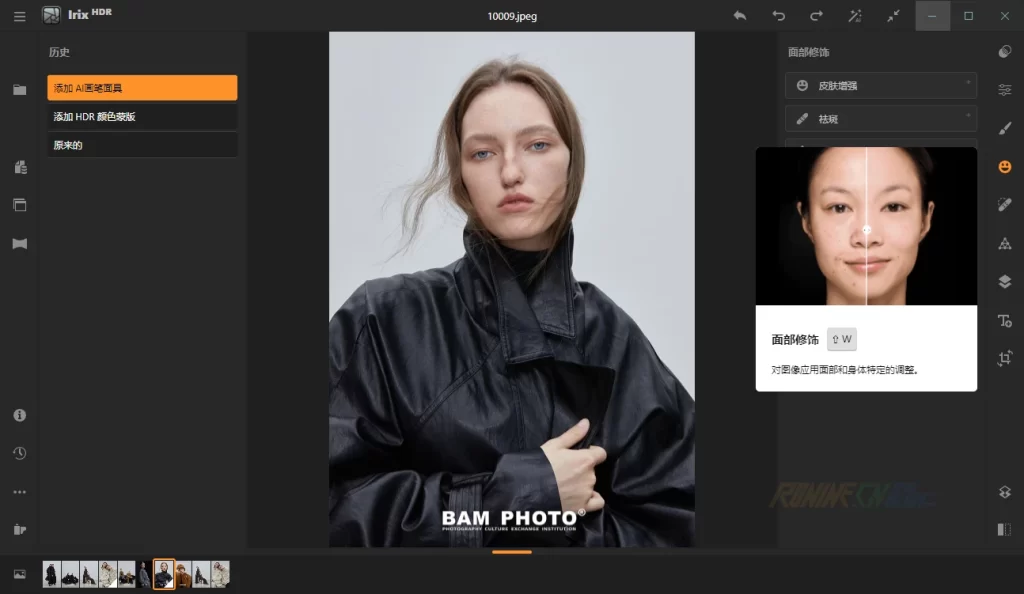Screen dimensions: 1024x594
Task: Click the flag icon in left sidebar
Action: (19, 243)
